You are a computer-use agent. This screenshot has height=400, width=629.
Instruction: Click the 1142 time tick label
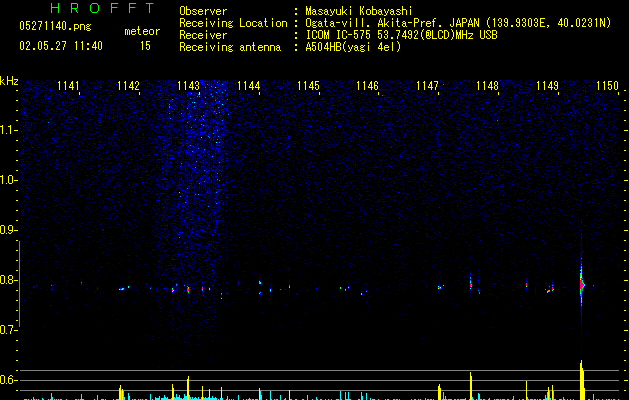click(128, 86)
